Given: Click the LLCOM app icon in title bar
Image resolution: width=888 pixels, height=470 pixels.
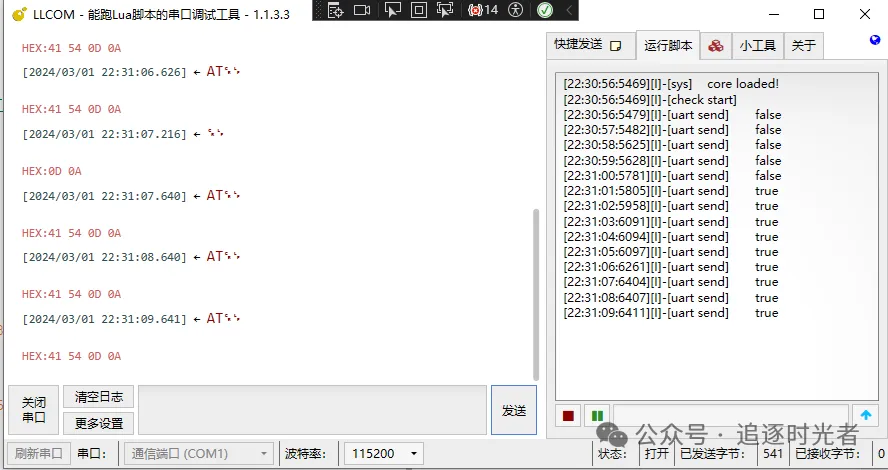Looking at the screenshot, I should click(x=19, y=14).
